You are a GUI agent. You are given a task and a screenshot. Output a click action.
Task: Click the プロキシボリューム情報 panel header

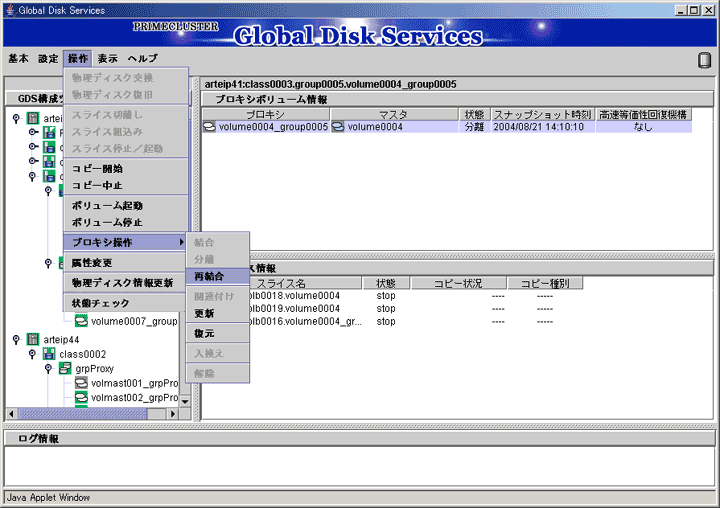[457, 99]
